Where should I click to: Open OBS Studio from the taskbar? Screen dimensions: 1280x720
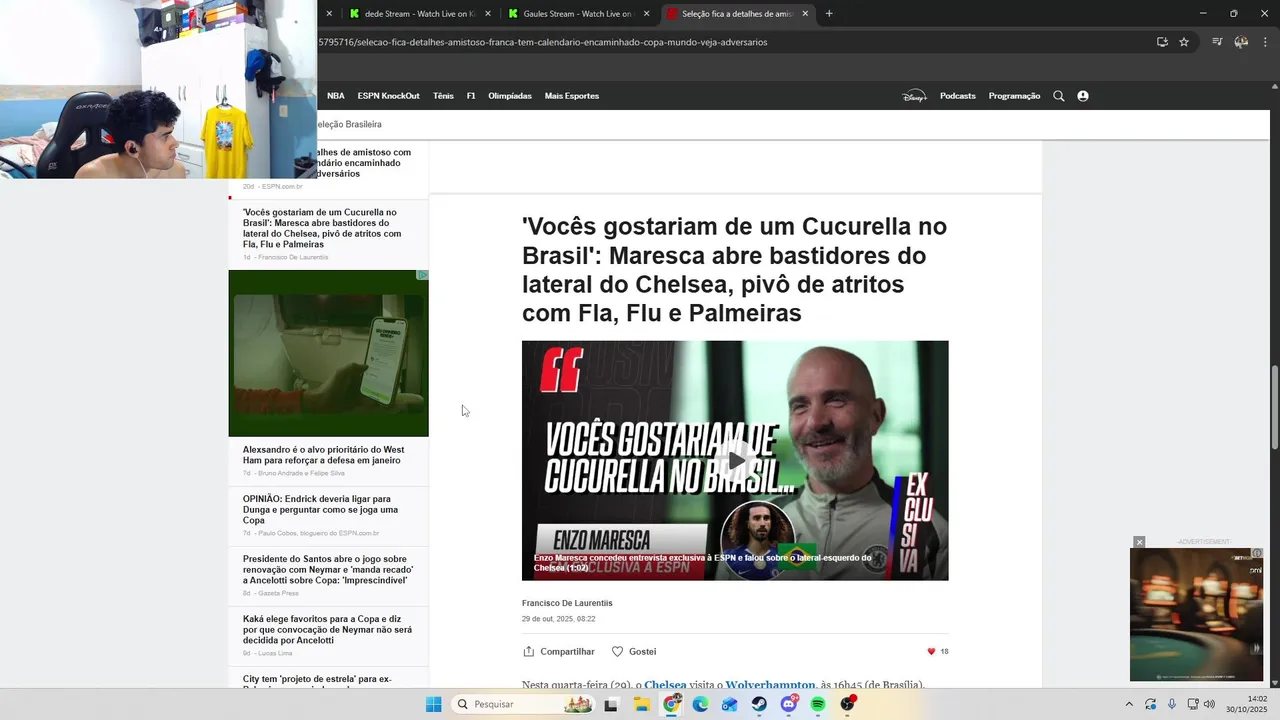coord(848,704)
